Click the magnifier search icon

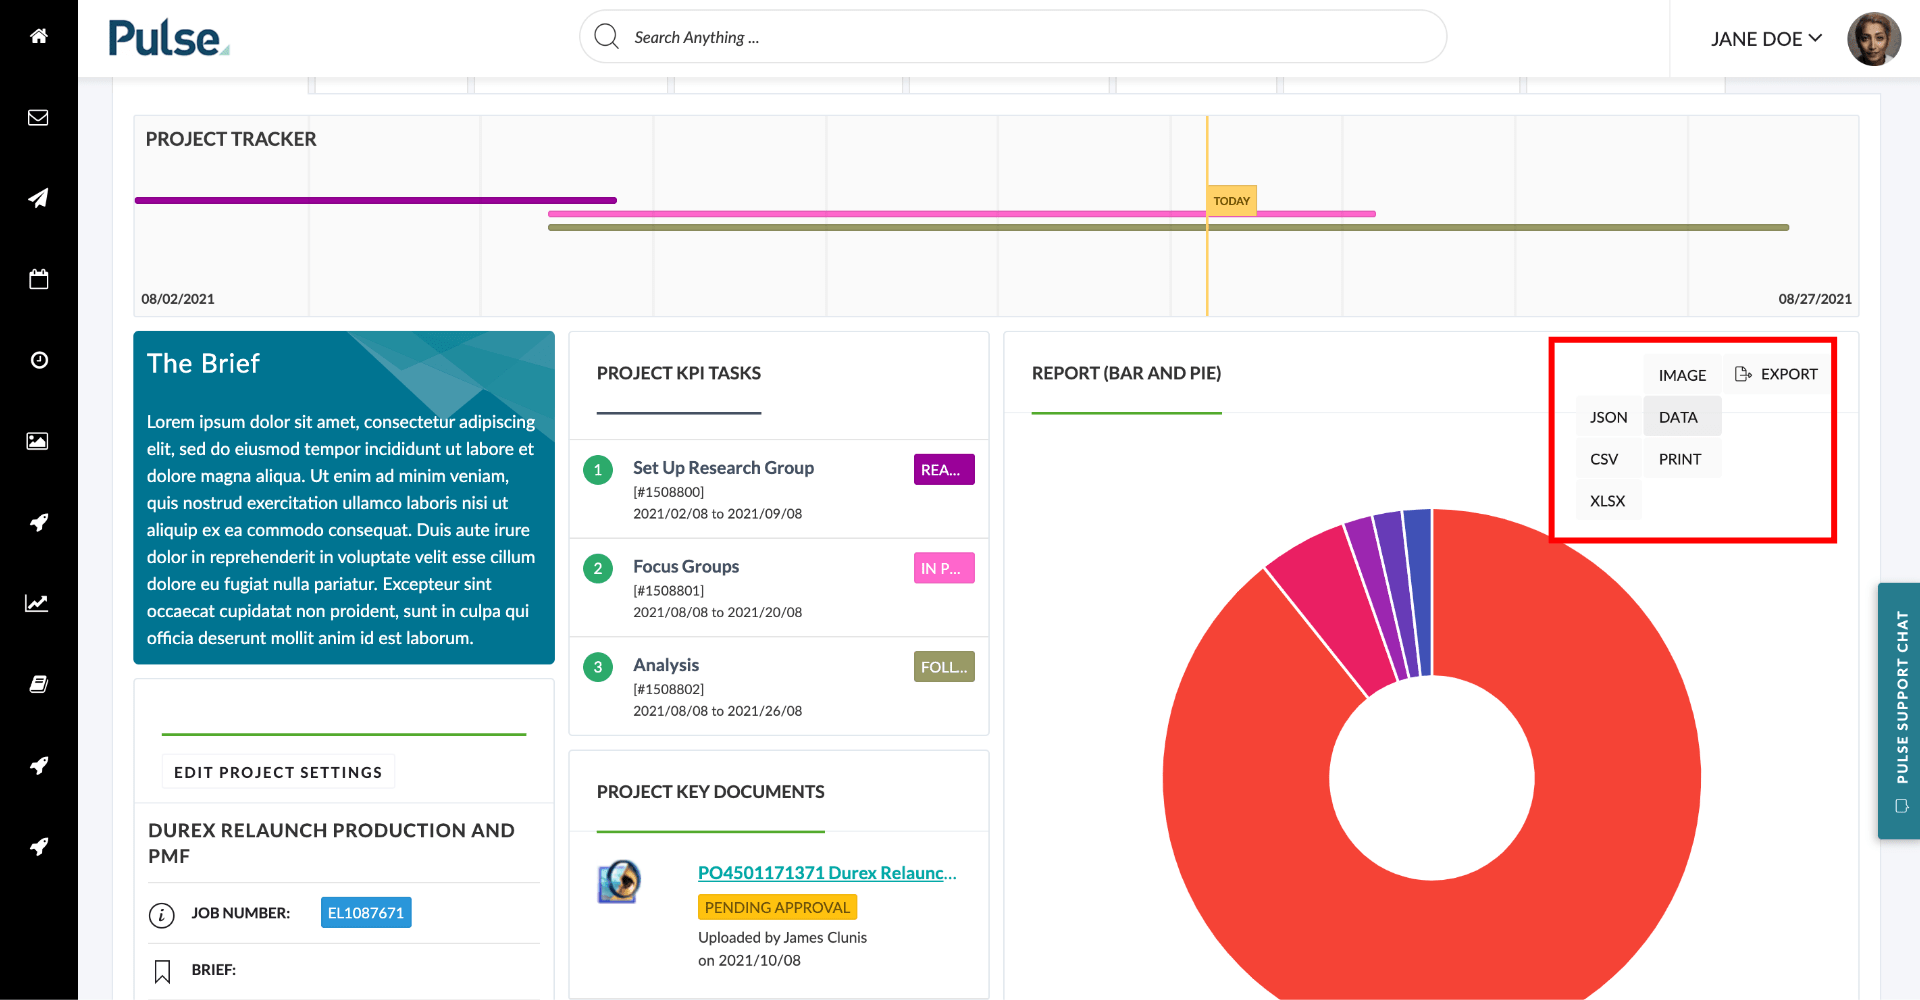coord(606,37)
